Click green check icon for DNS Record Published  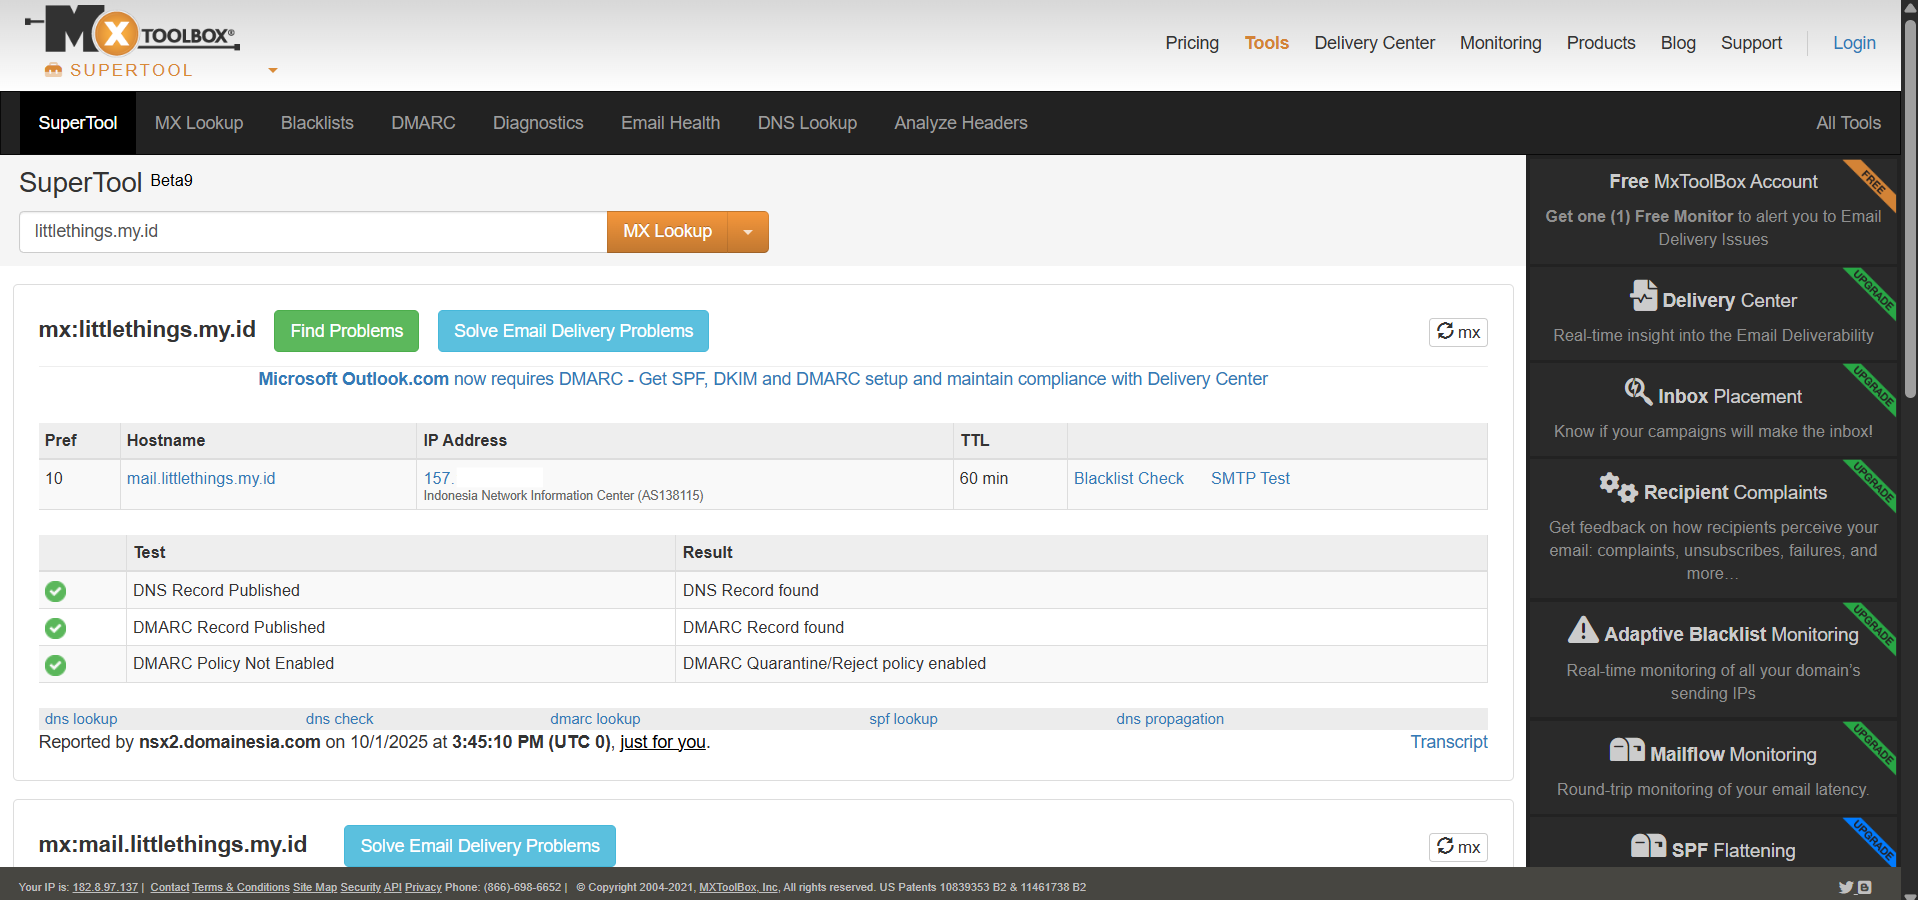click(x=56, y=591)
